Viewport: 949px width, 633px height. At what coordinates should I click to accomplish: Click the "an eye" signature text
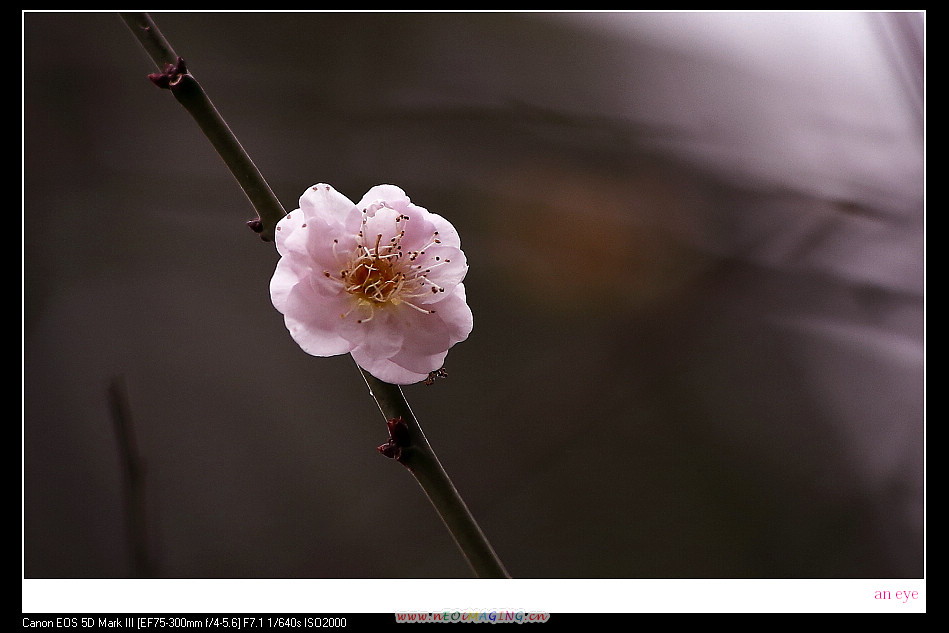[896, 594]
